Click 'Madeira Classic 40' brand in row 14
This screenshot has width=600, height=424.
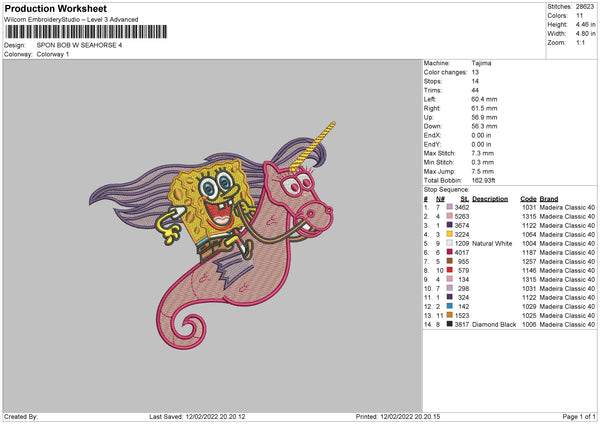pos(567,325)
